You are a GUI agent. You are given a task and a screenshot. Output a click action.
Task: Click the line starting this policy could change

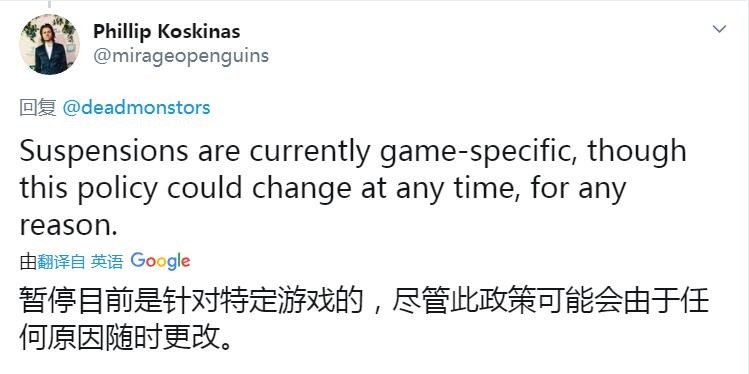pos(322,189)
